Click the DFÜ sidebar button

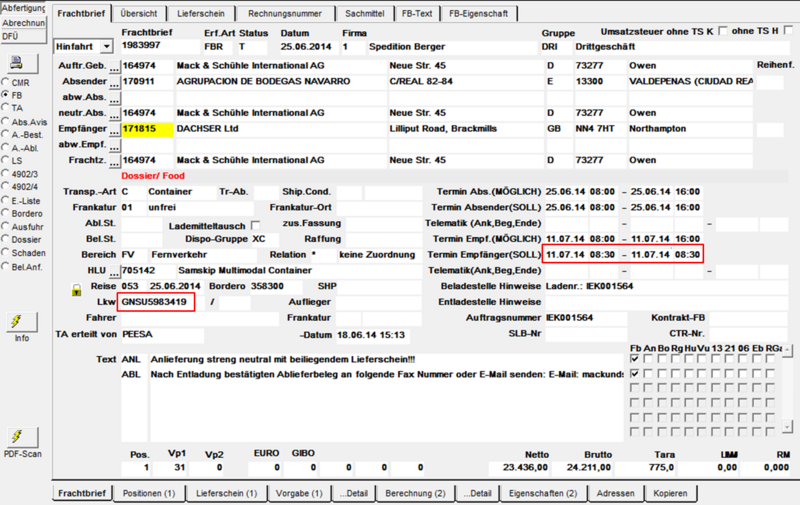point(23,36)
